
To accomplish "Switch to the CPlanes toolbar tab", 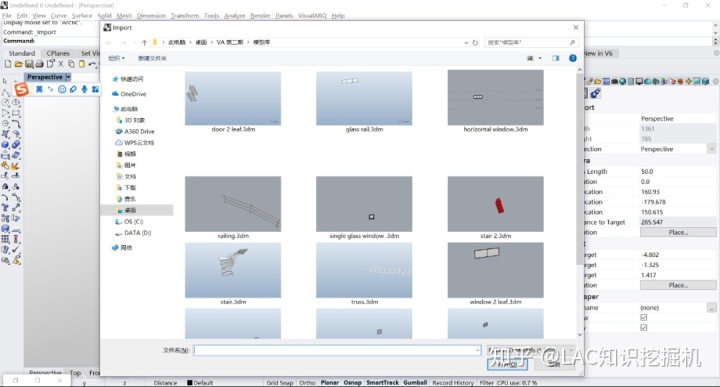I will click(58, 53).
